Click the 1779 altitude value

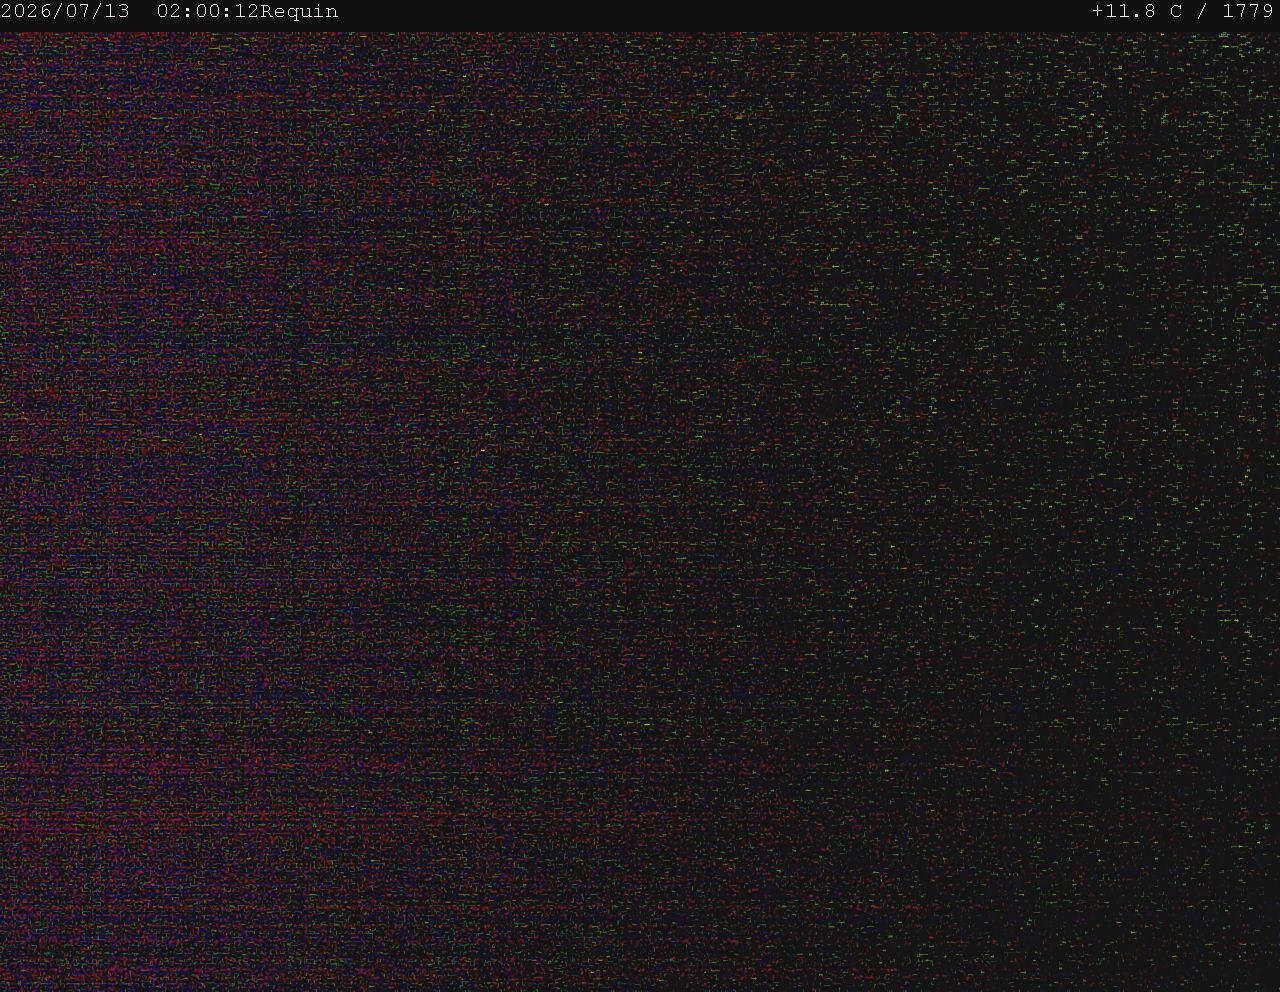1248,12
